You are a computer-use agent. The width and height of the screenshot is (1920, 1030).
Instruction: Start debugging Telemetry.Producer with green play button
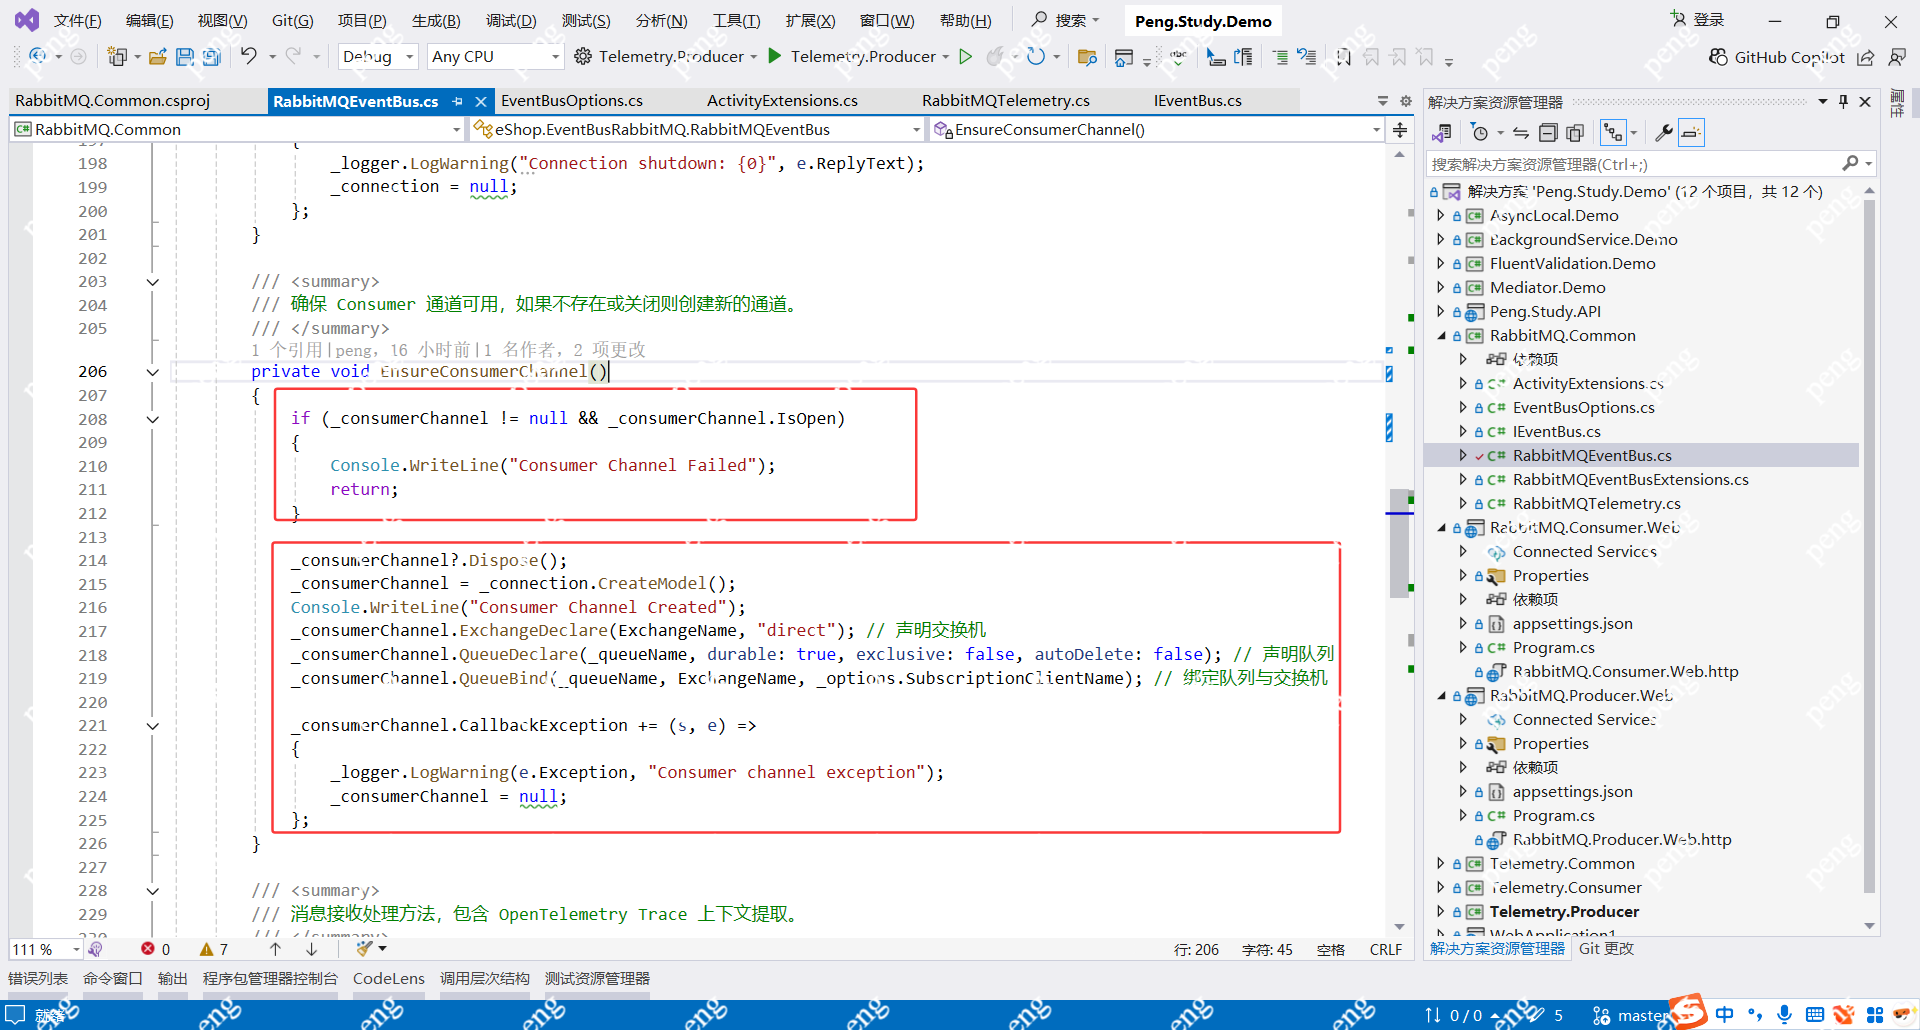(x=774, y=56)
